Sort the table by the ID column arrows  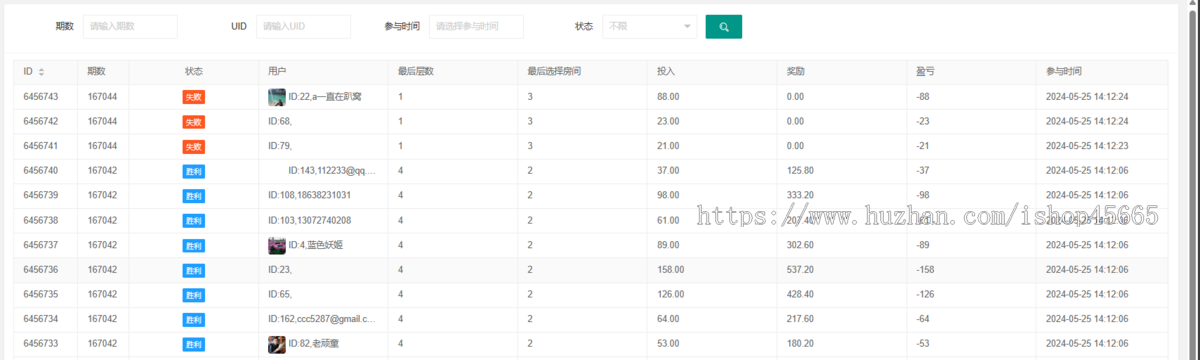(x=42, y=72)
